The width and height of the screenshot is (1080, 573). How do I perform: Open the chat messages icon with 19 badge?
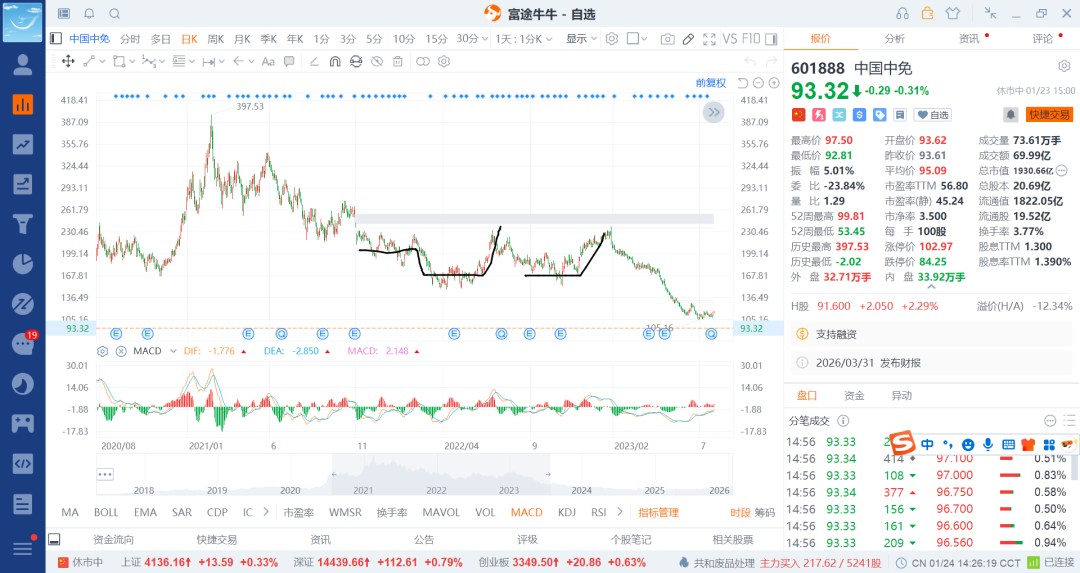tap(23, 344)
